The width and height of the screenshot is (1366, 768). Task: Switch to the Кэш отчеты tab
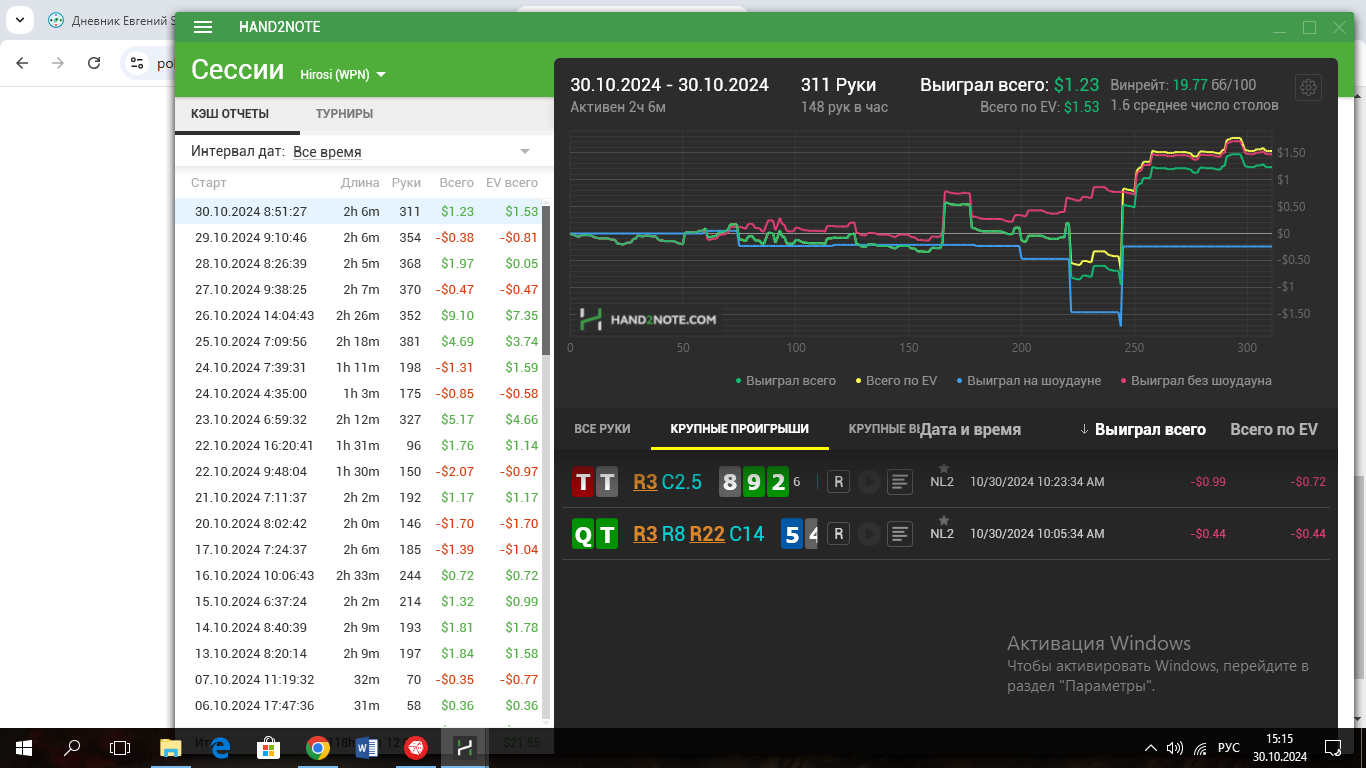click(x=230, y=114)
